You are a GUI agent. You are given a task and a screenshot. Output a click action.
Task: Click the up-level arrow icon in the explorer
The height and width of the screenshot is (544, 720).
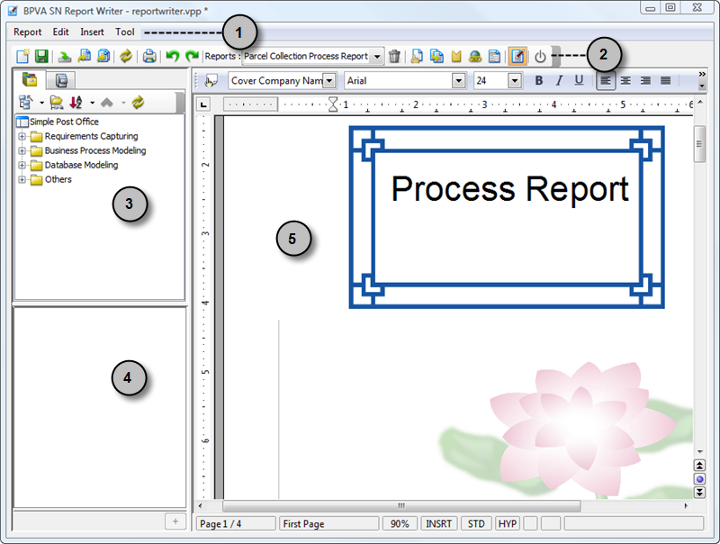[107, 102]
